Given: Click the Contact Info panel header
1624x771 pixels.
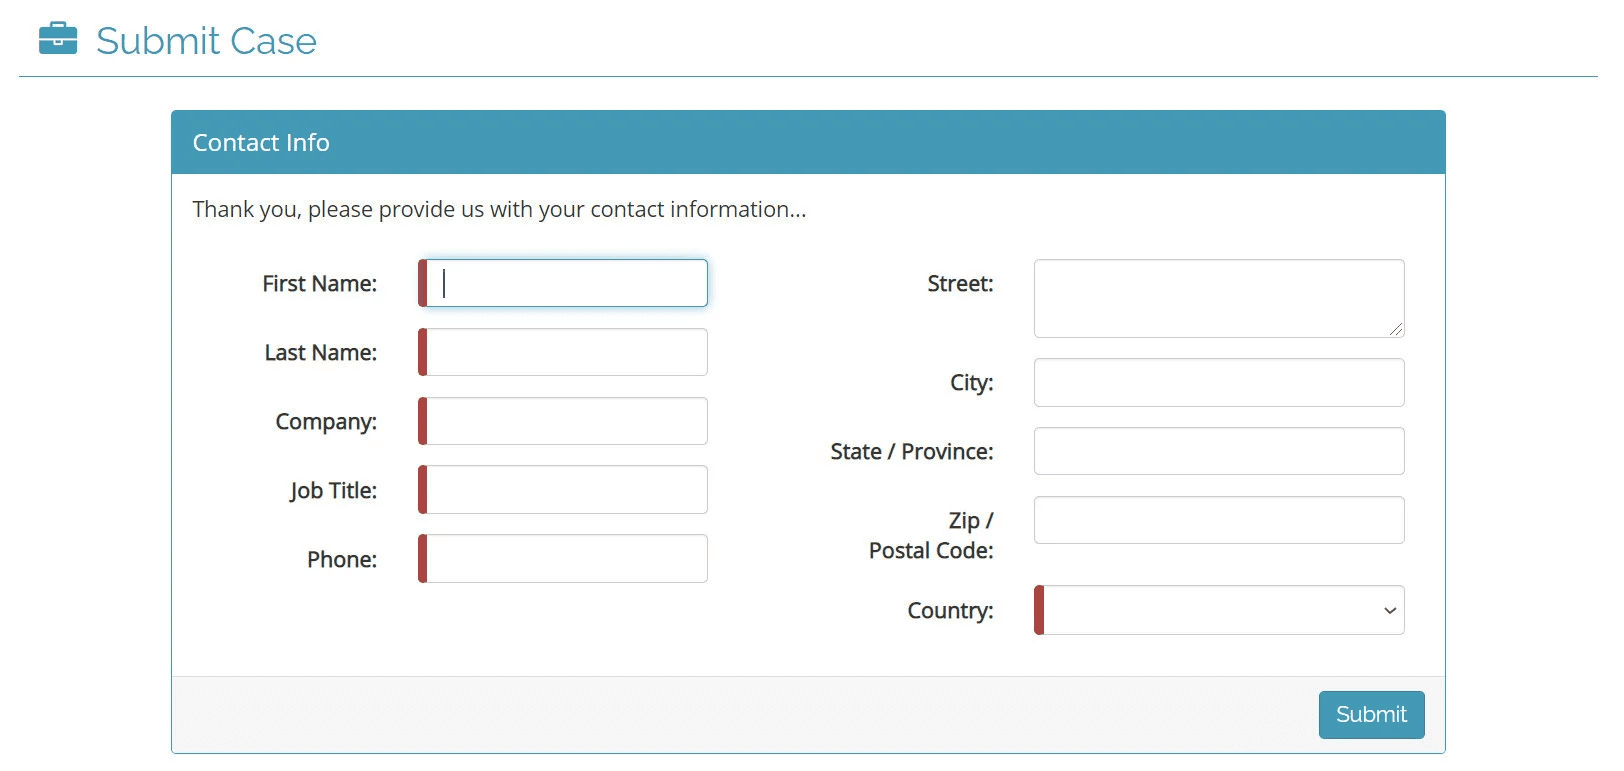Looking at the screenshot, I should coord(261,143).
